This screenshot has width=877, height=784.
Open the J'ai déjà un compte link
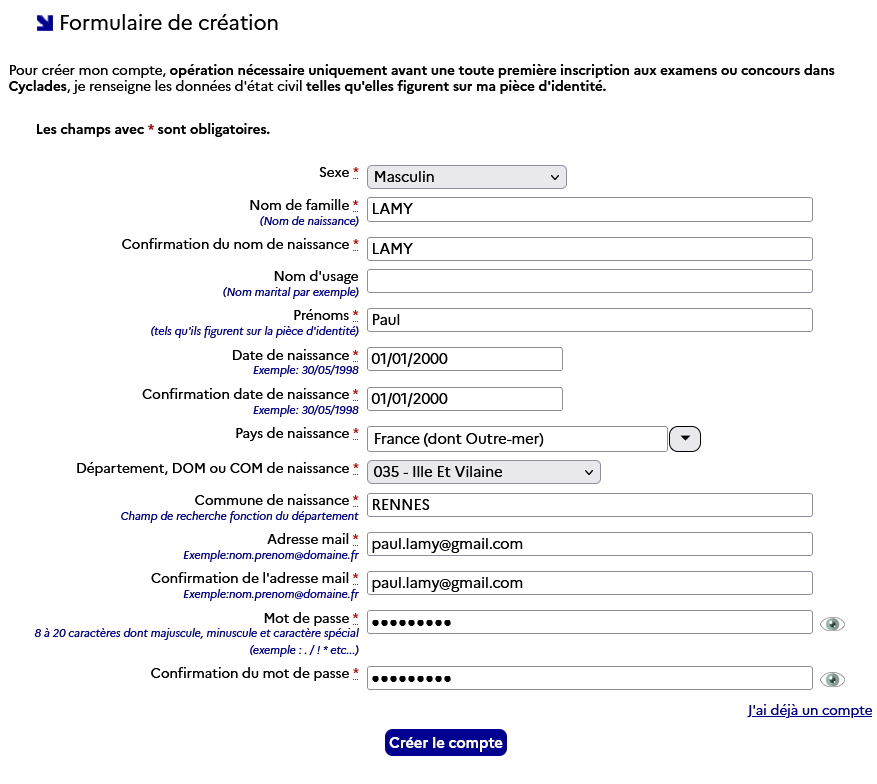pyautogui.click(x=809, y=710)
